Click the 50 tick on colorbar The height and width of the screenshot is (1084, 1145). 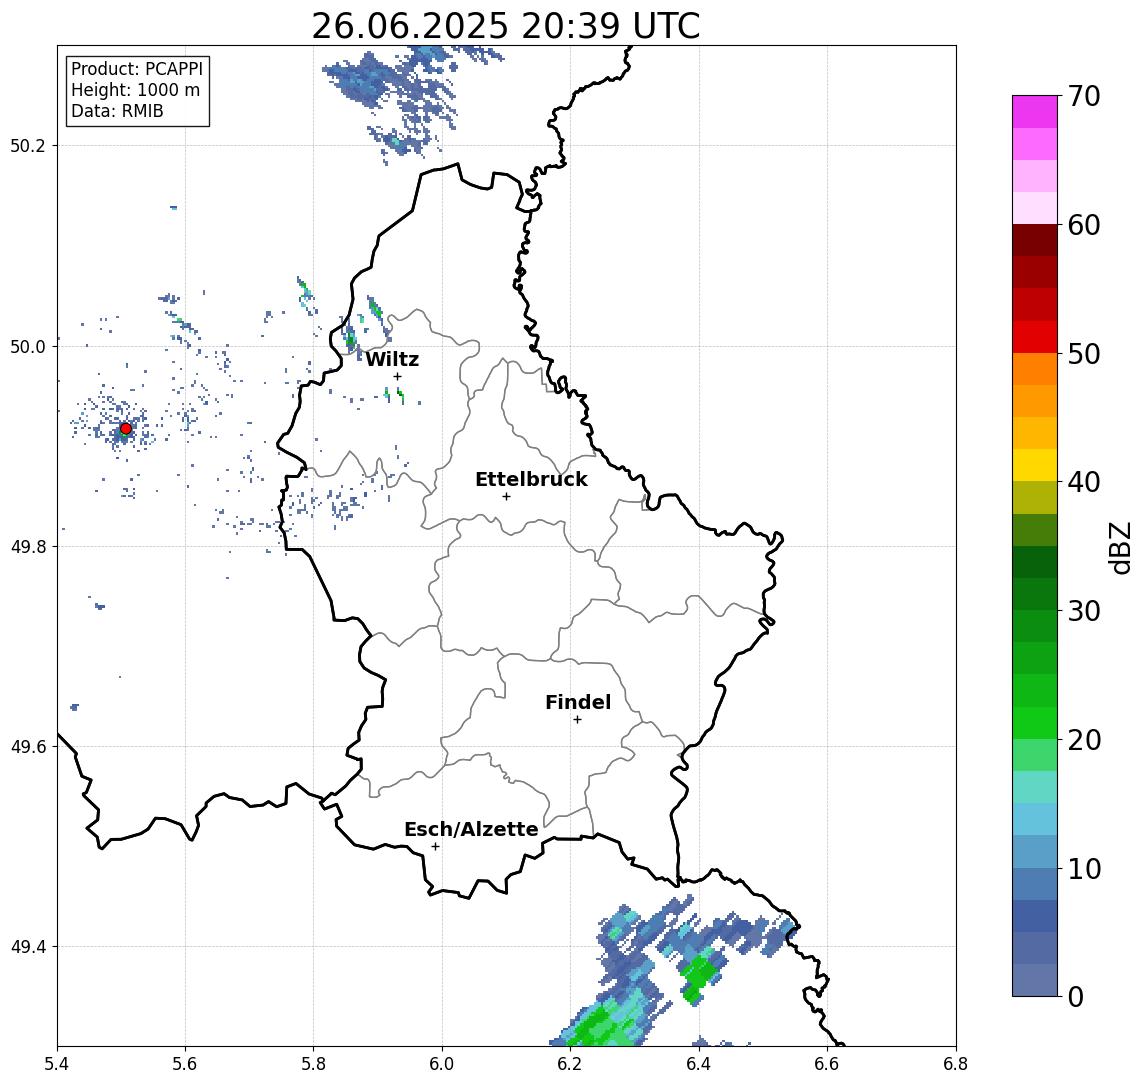(x=1084, y=354)
